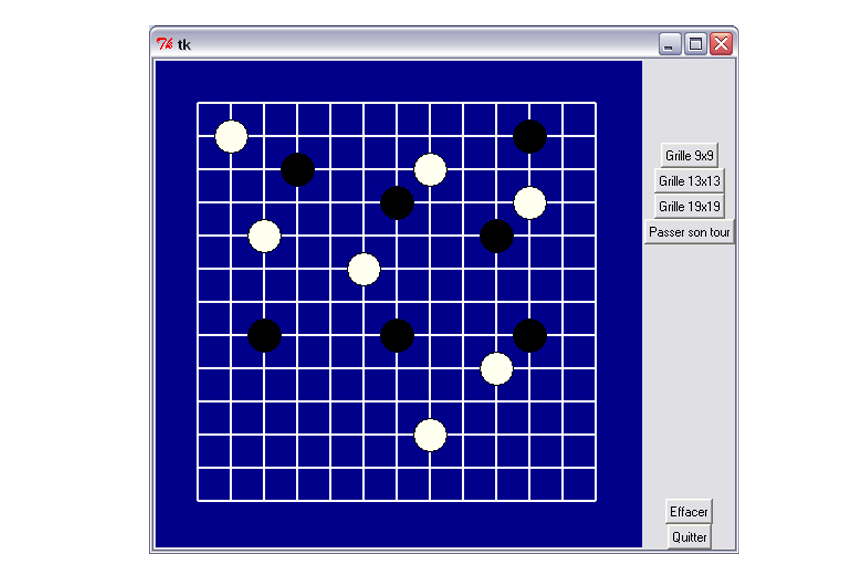853x577 pixels.
Task: Place a stone on the grid's bottom-right corner intersection
Action: (x=595, y=499)
